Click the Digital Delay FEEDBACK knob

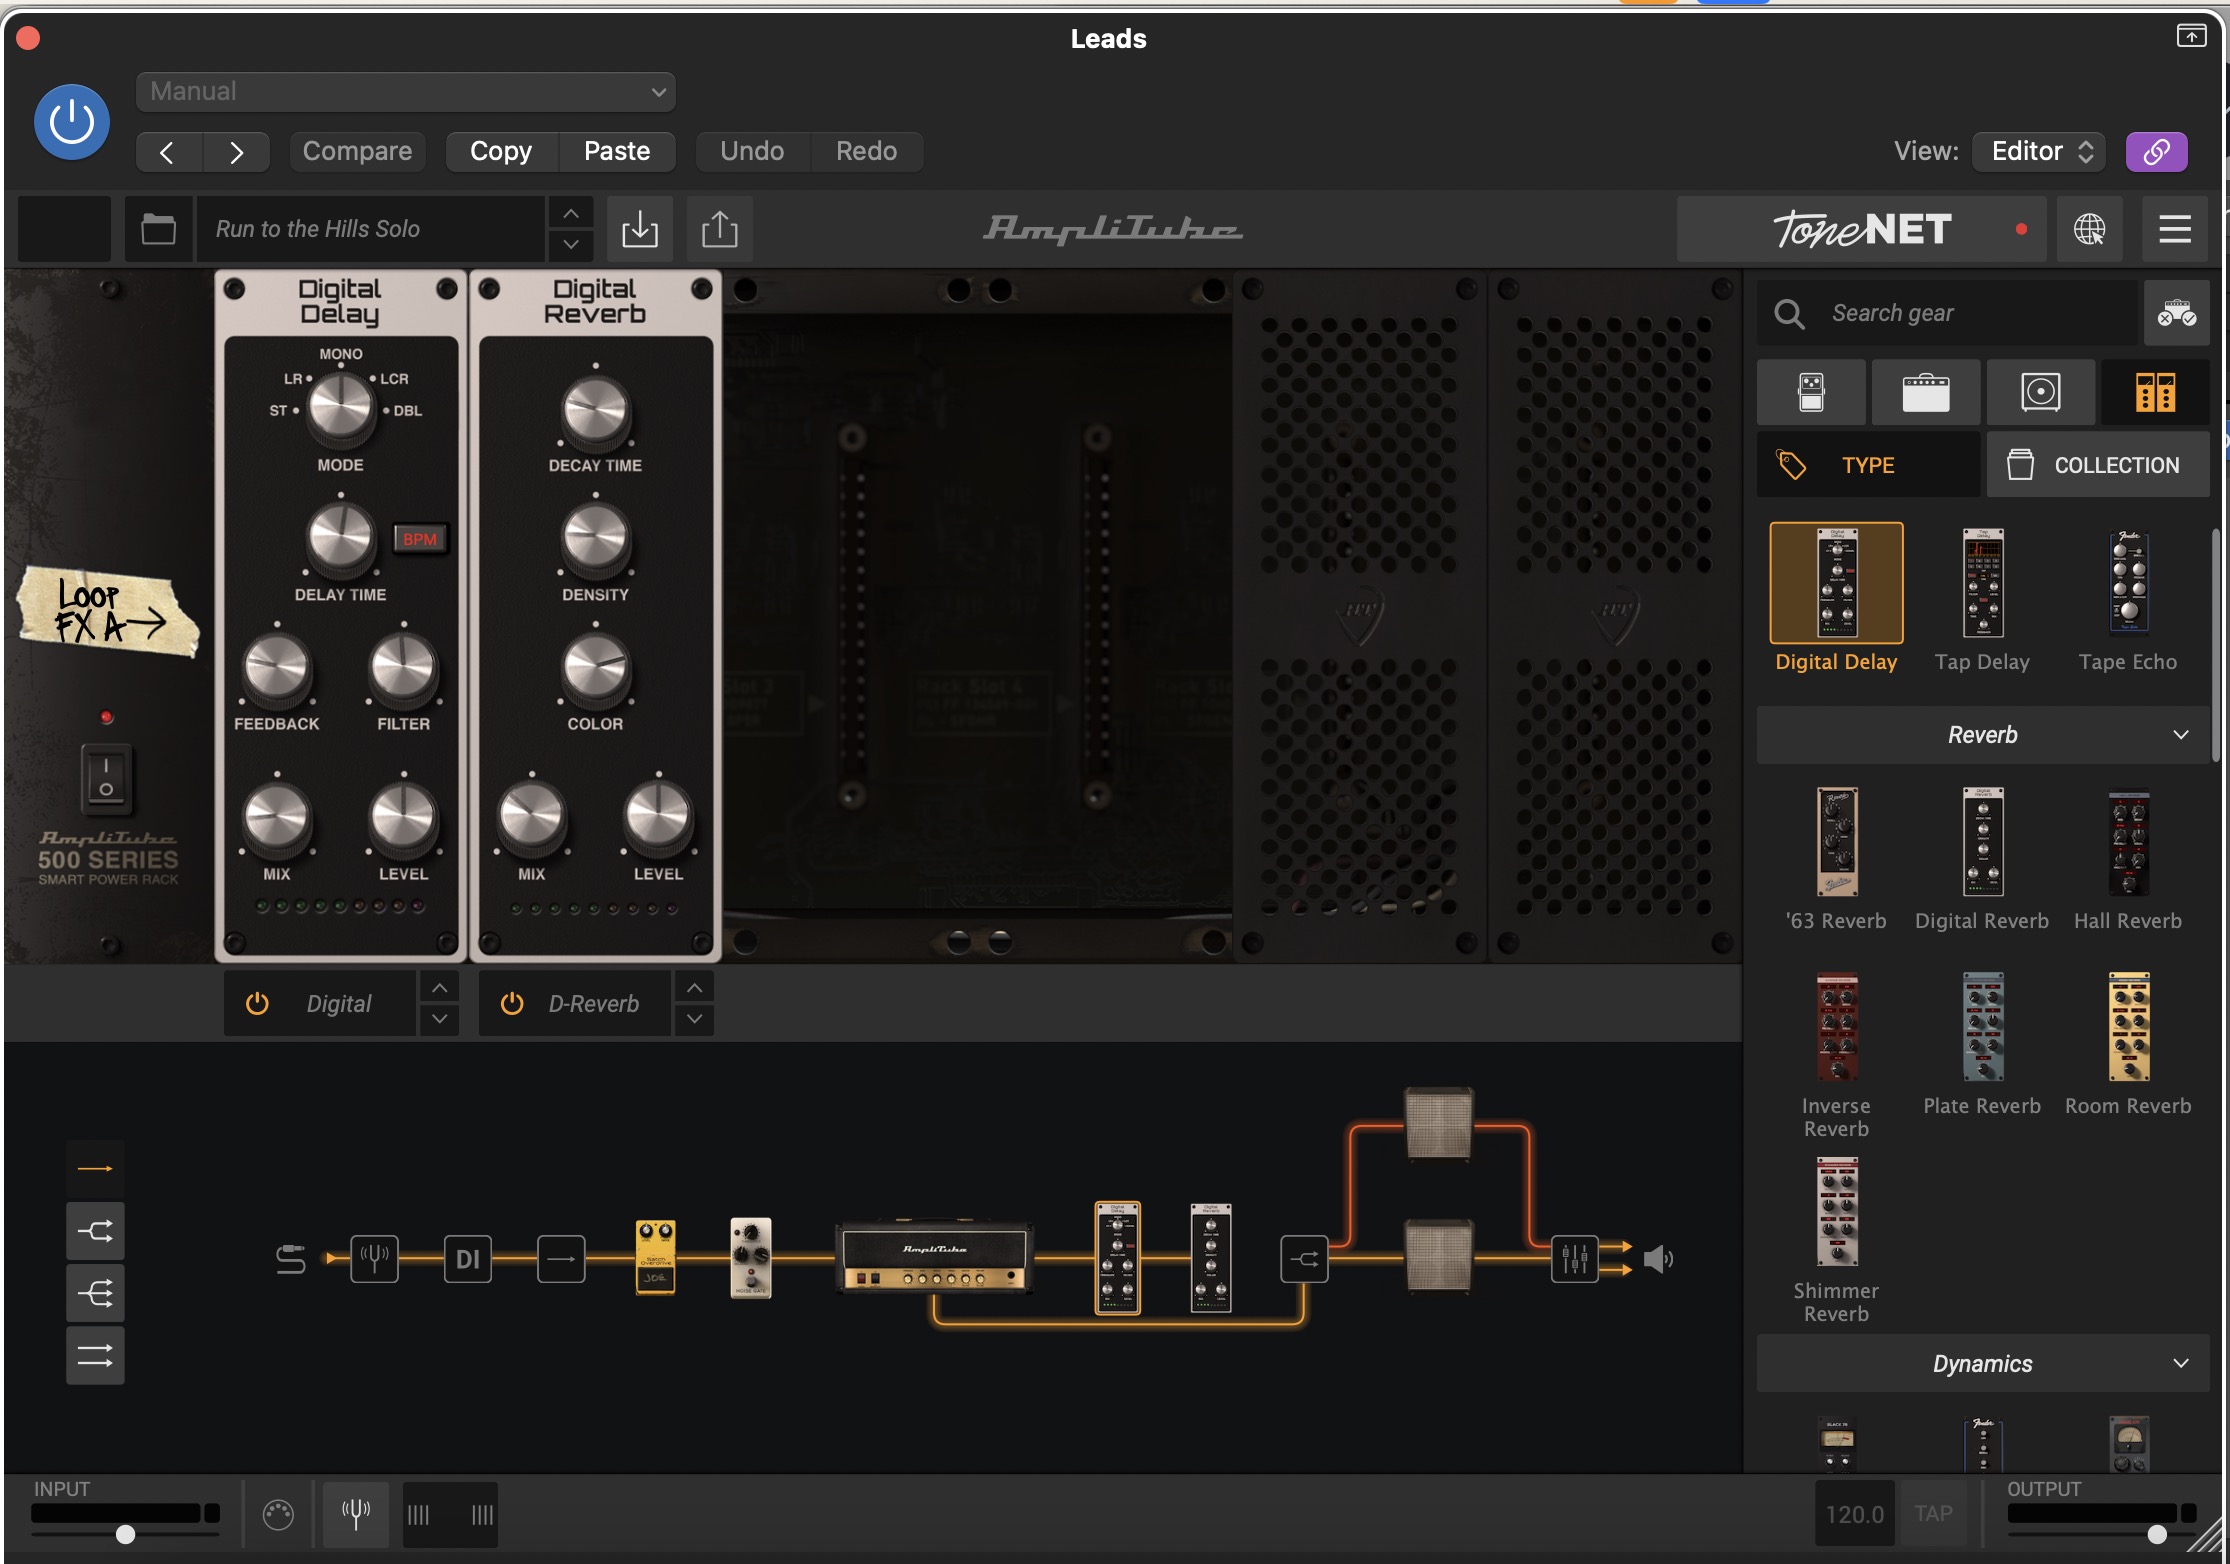276,668
